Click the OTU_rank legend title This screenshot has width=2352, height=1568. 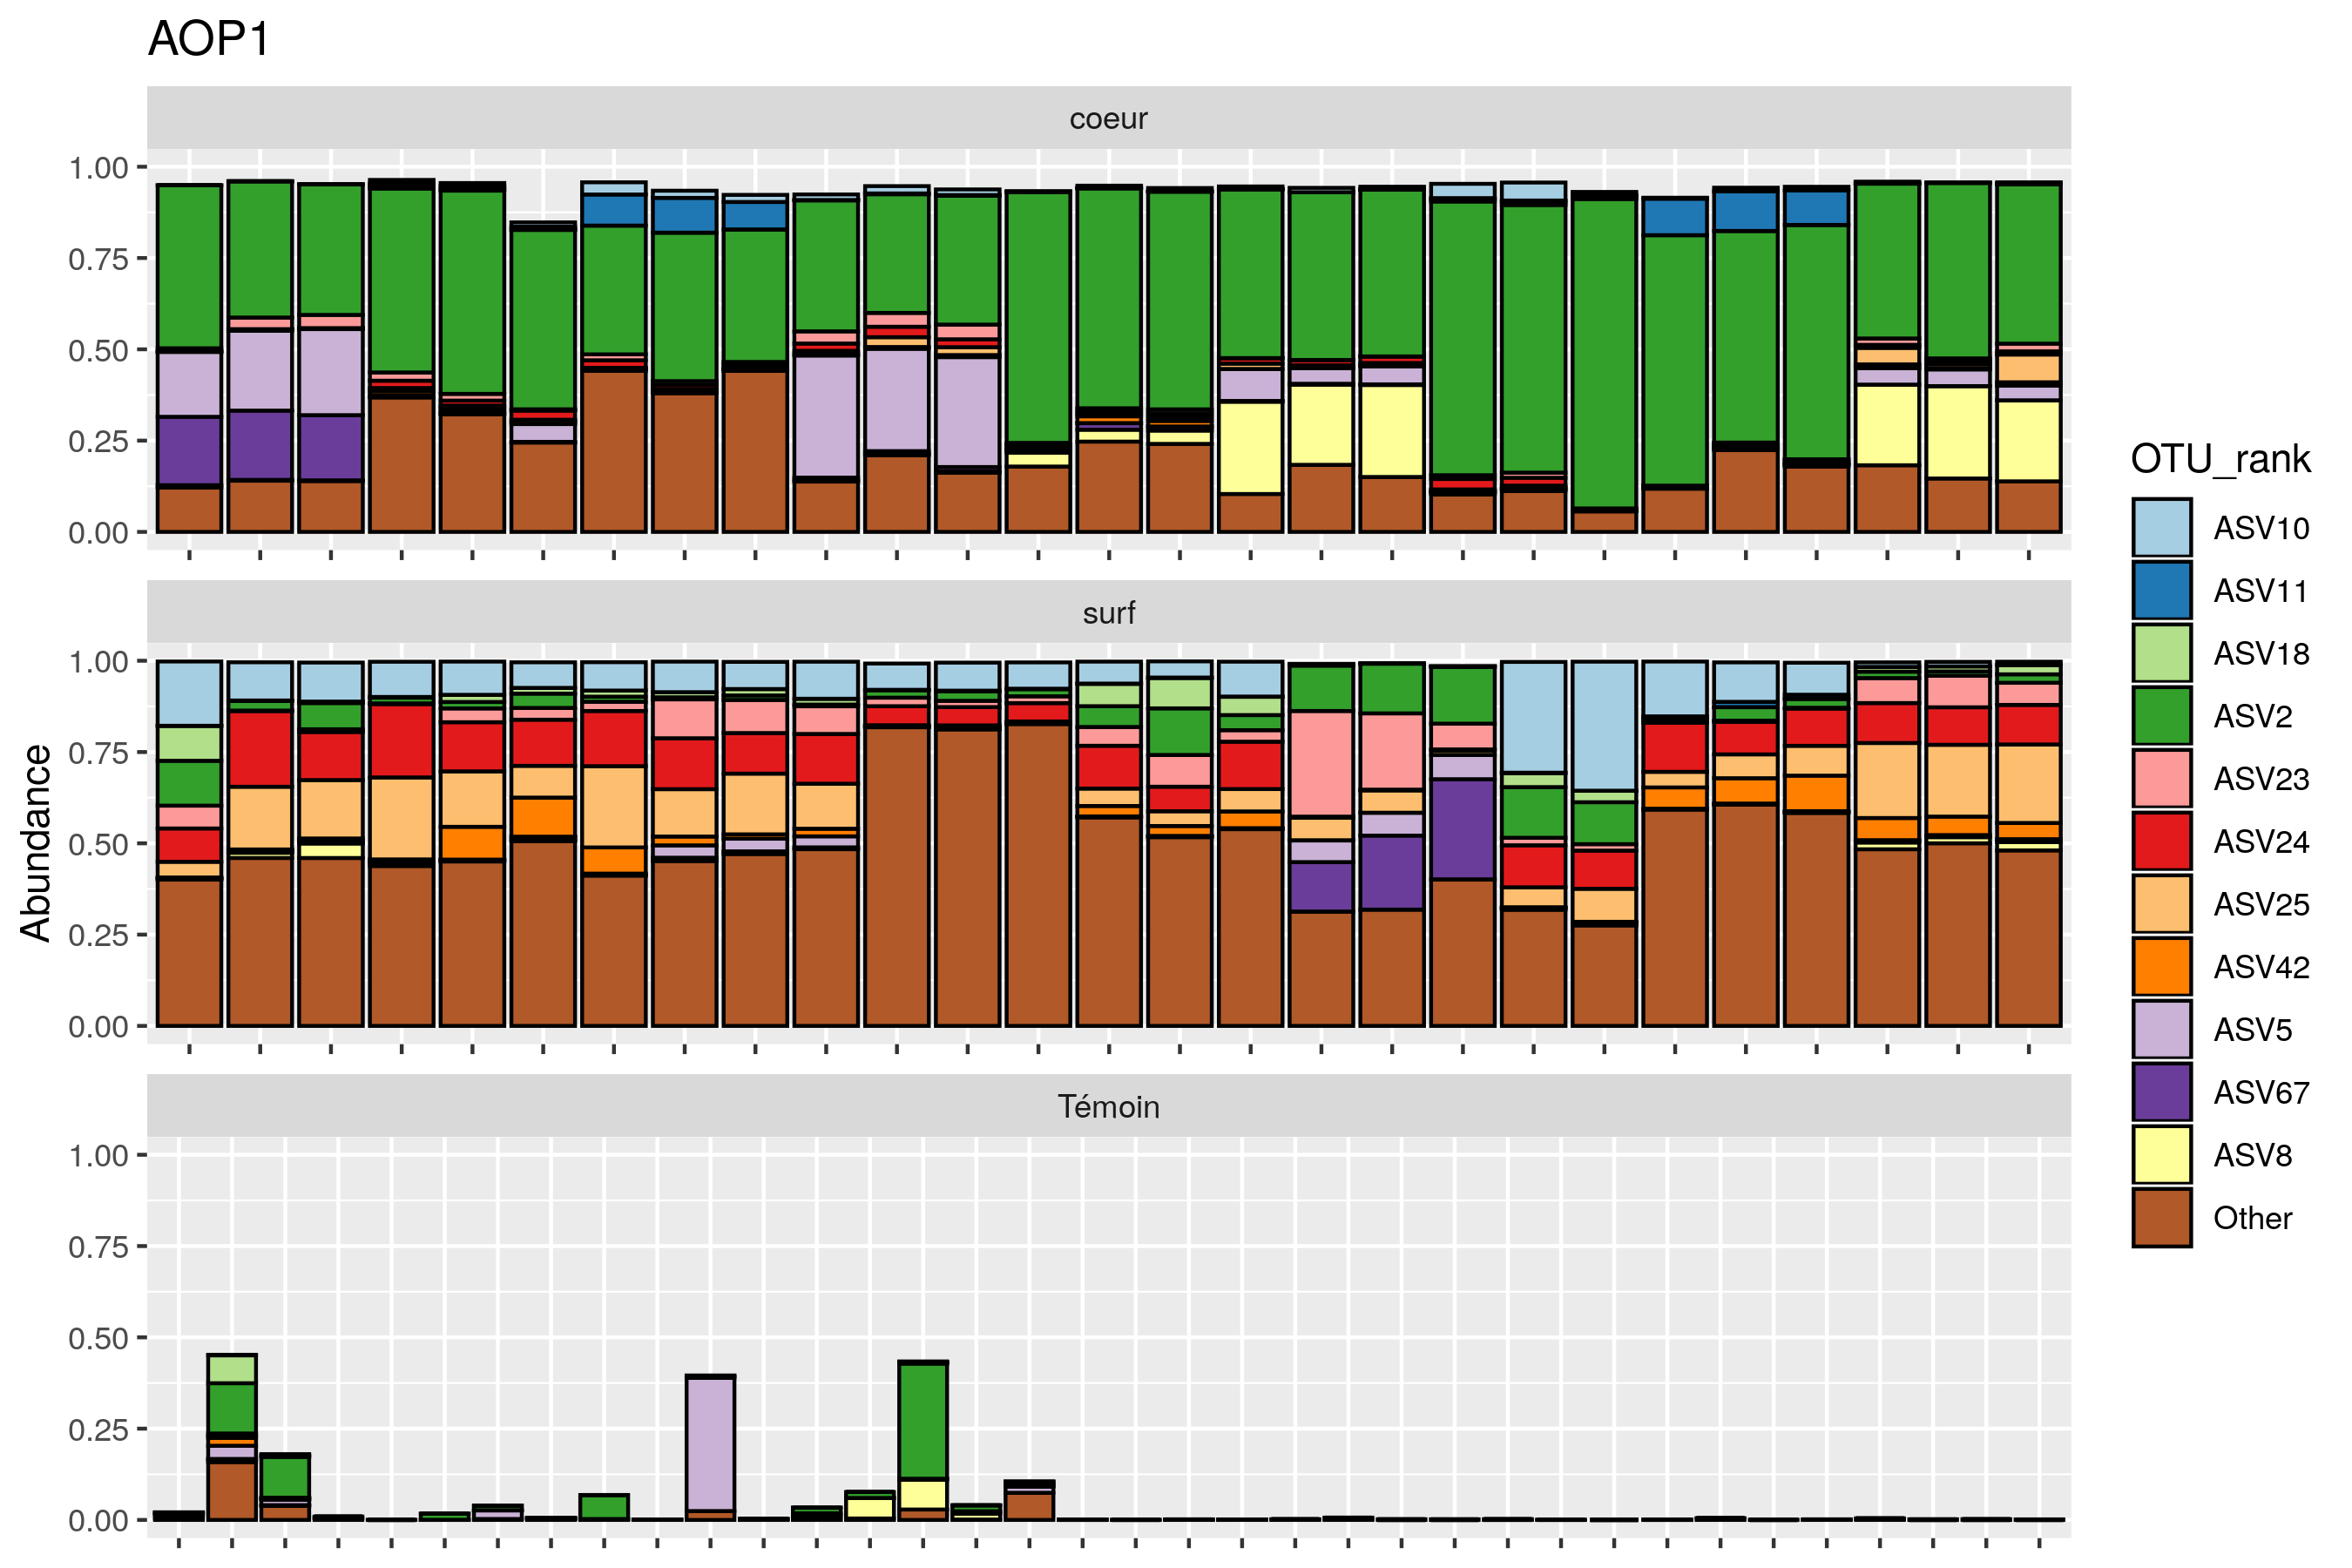point(2220,459)
